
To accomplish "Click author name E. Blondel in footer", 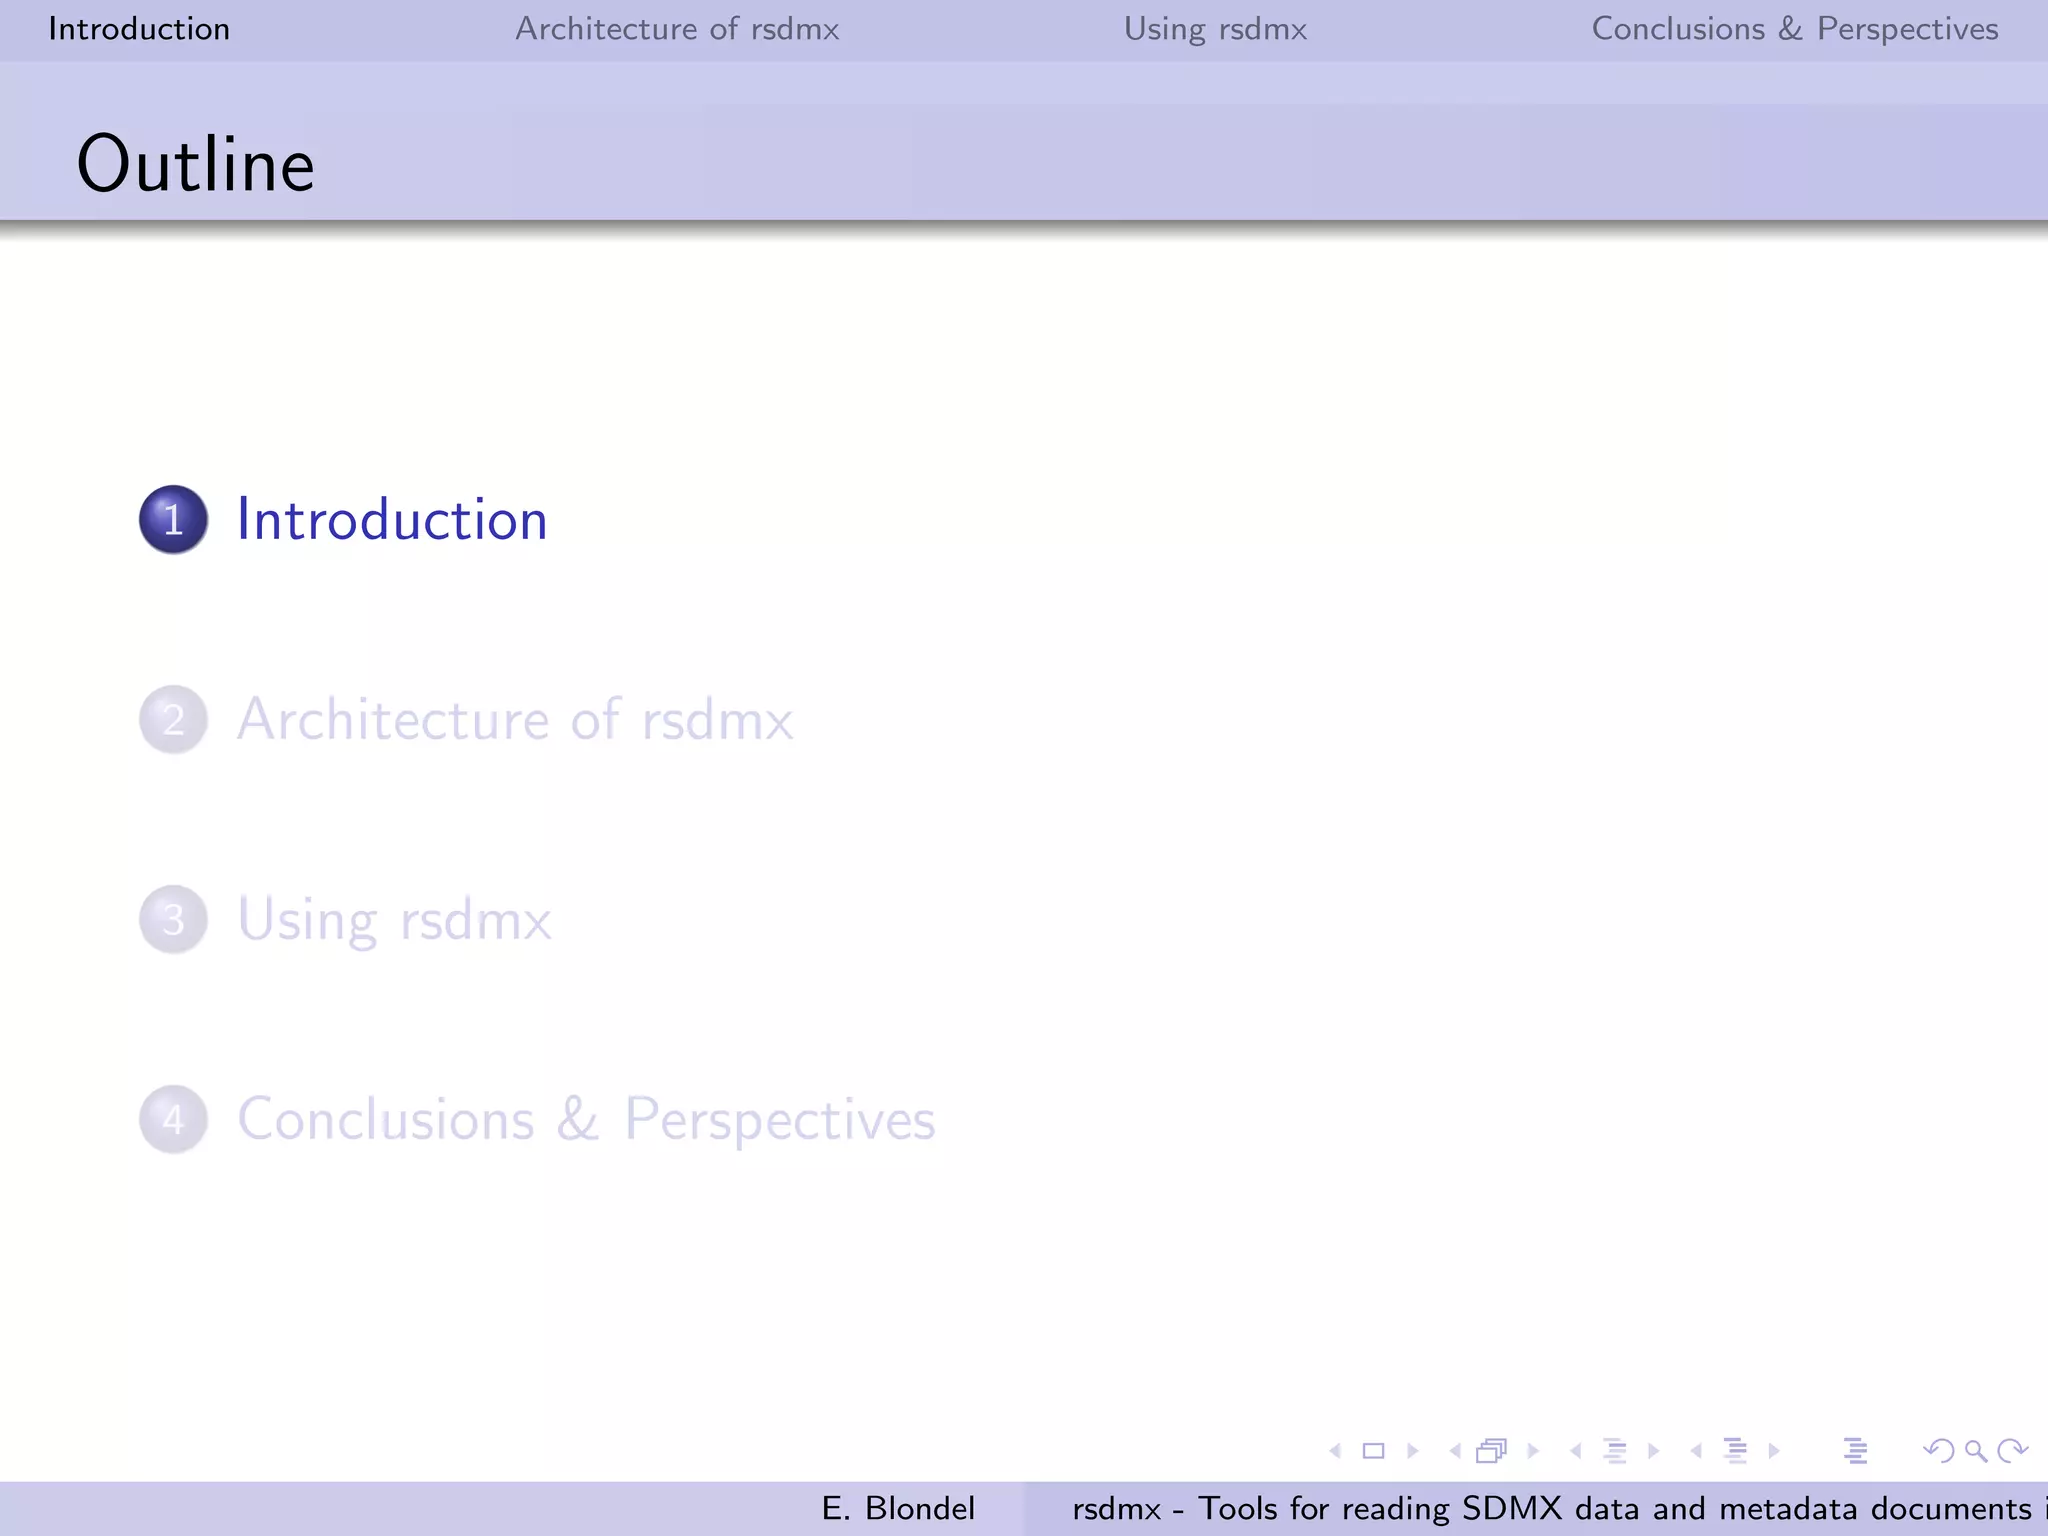I will point(898,1508).
